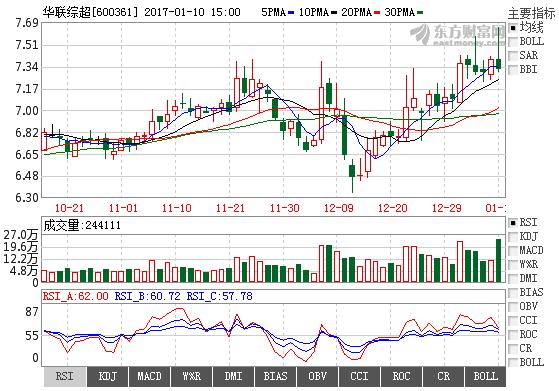Switch to the ROC bottom tab
559x391 pixels.
coord(401,376)
